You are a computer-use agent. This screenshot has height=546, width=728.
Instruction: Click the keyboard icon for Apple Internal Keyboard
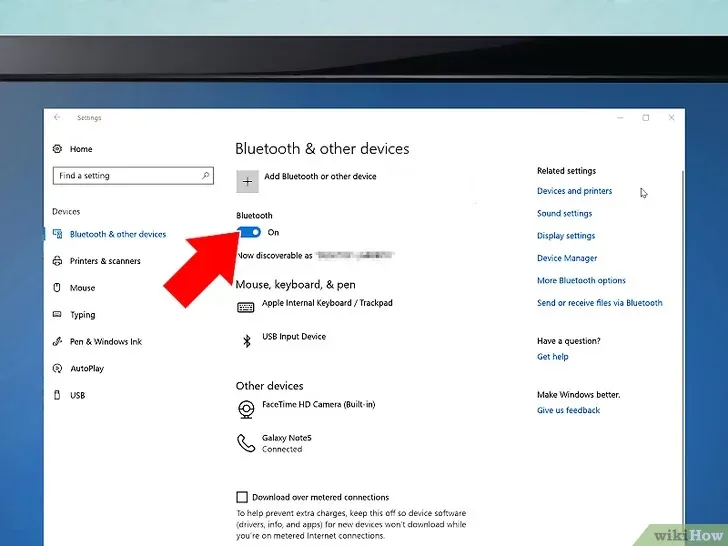[x=246, y=308]
